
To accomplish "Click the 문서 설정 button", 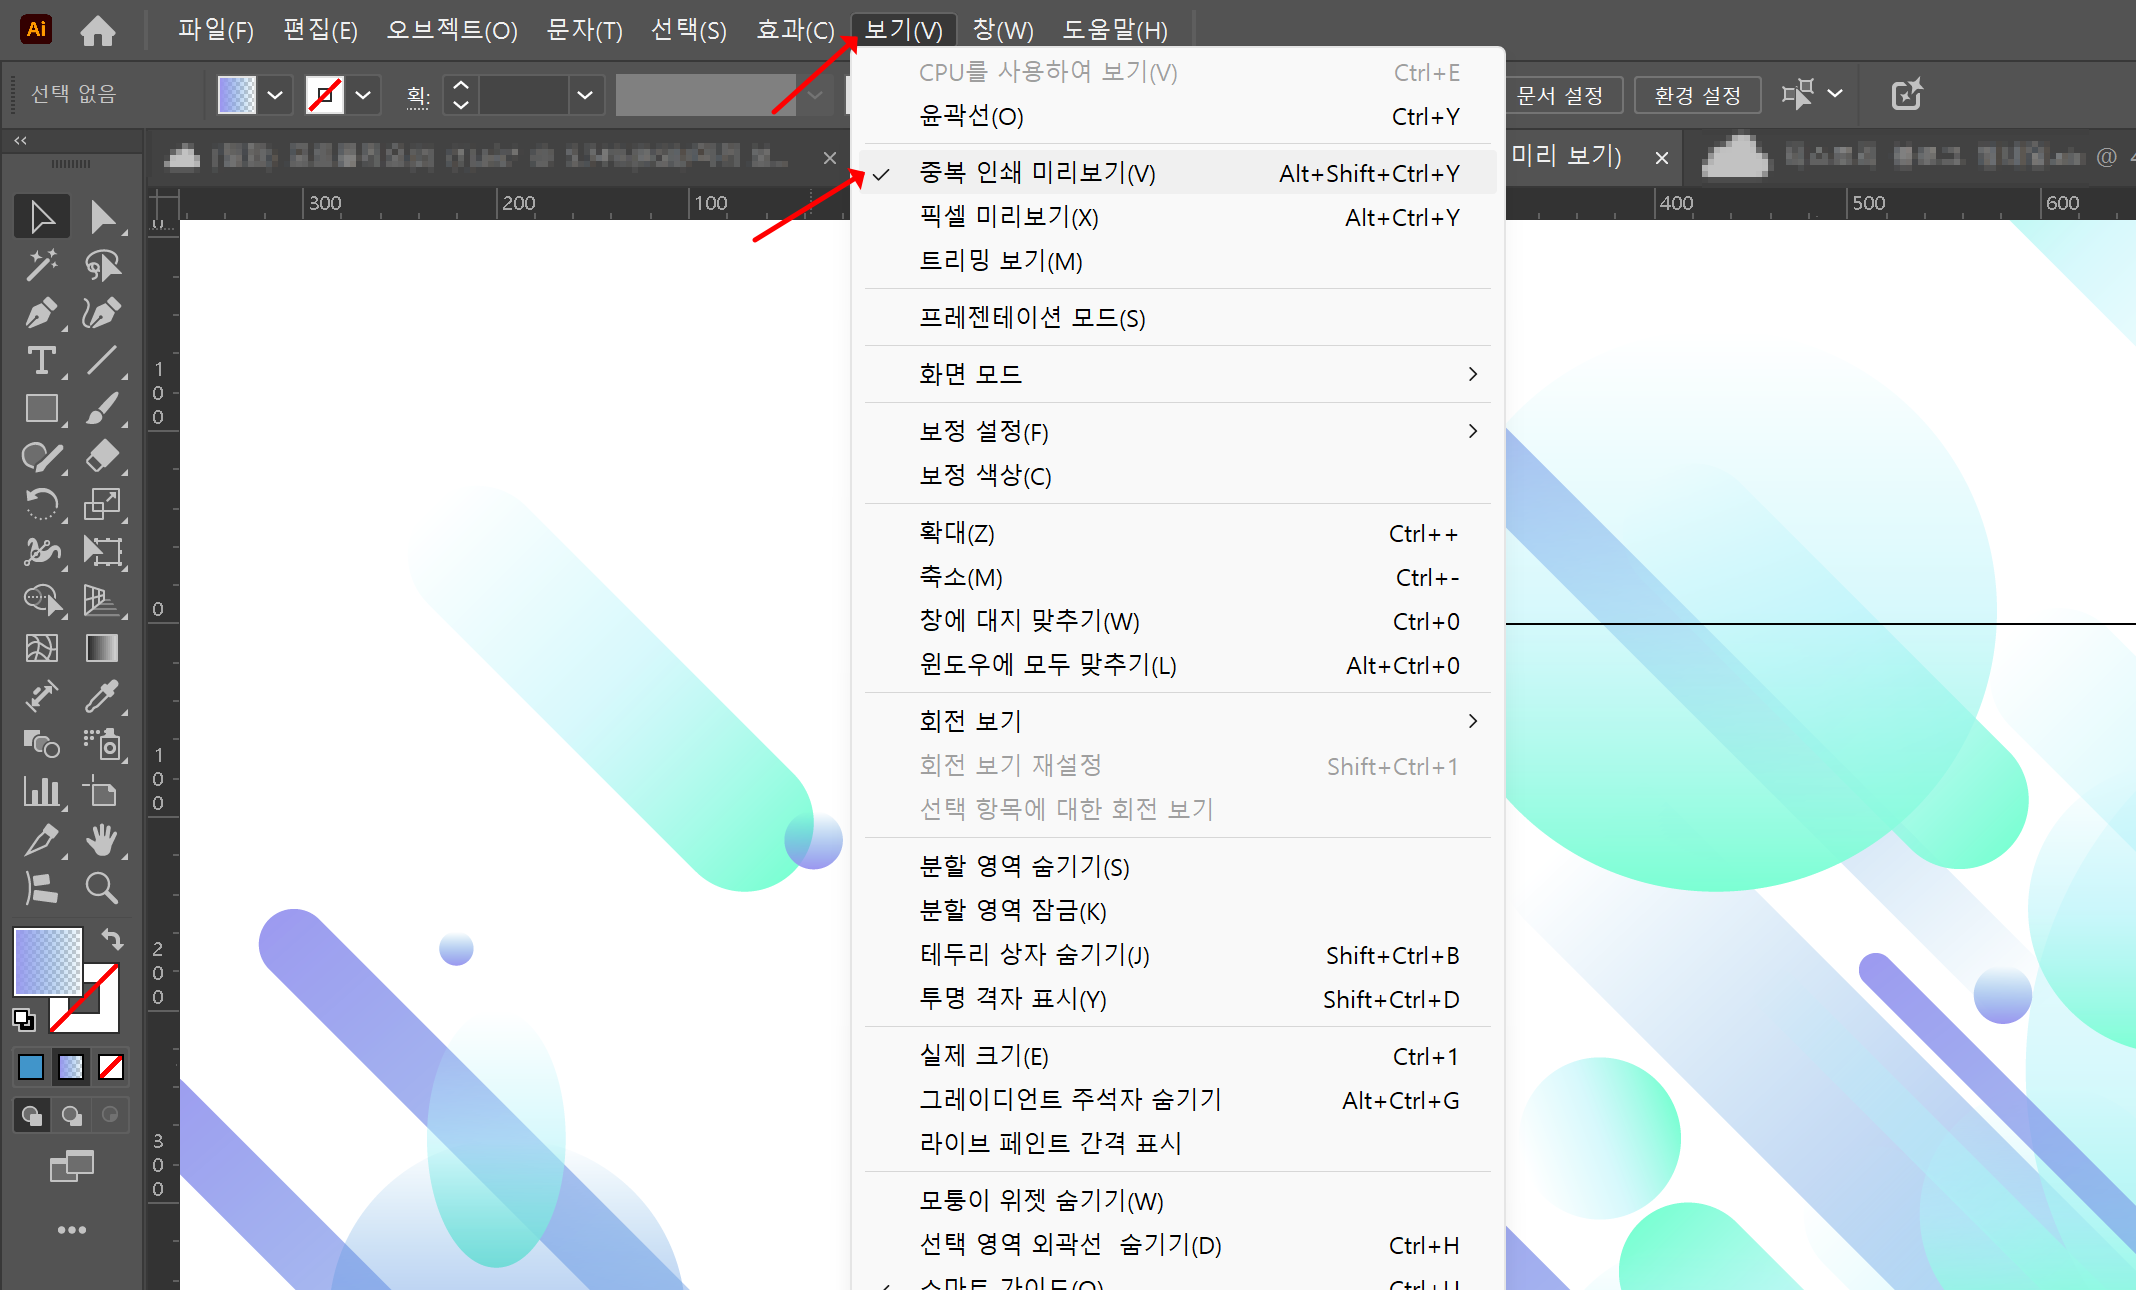I will (x=1563, y=95).
